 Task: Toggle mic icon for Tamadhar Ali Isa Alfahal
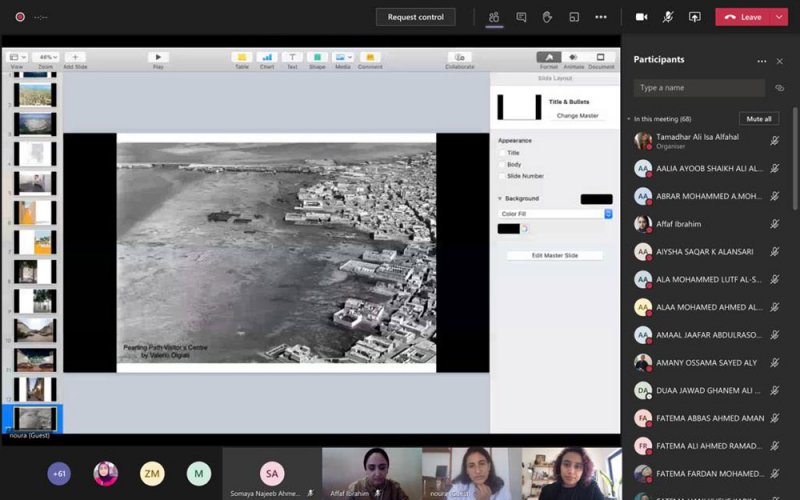click(x=774, y=141)
